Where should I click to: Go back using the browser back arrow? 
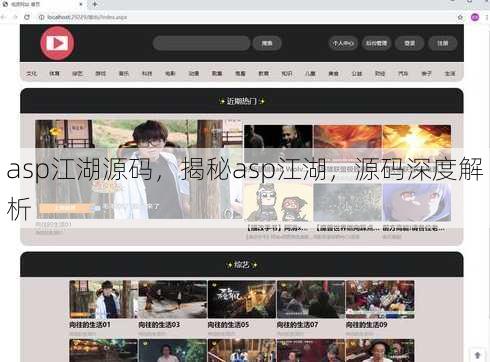pos(3,17)
